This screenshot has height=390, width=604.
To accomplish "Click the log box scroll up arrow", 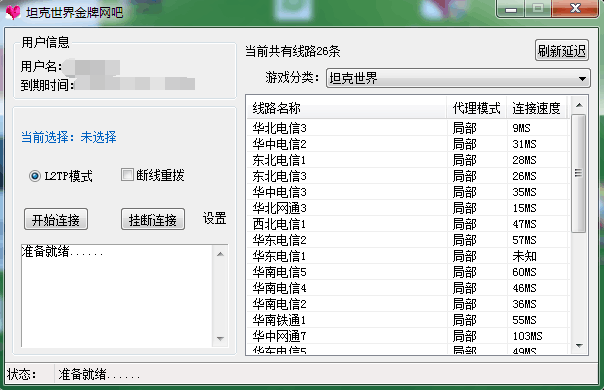I will pyautogui.click(x=220, y=254).
